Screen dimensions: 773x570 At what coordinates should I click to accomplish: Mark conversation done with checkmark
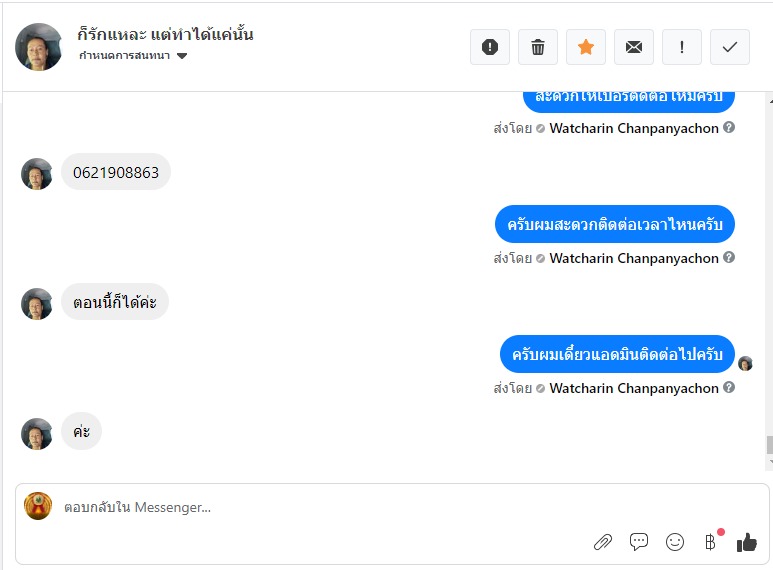click(x=730, y=47)
